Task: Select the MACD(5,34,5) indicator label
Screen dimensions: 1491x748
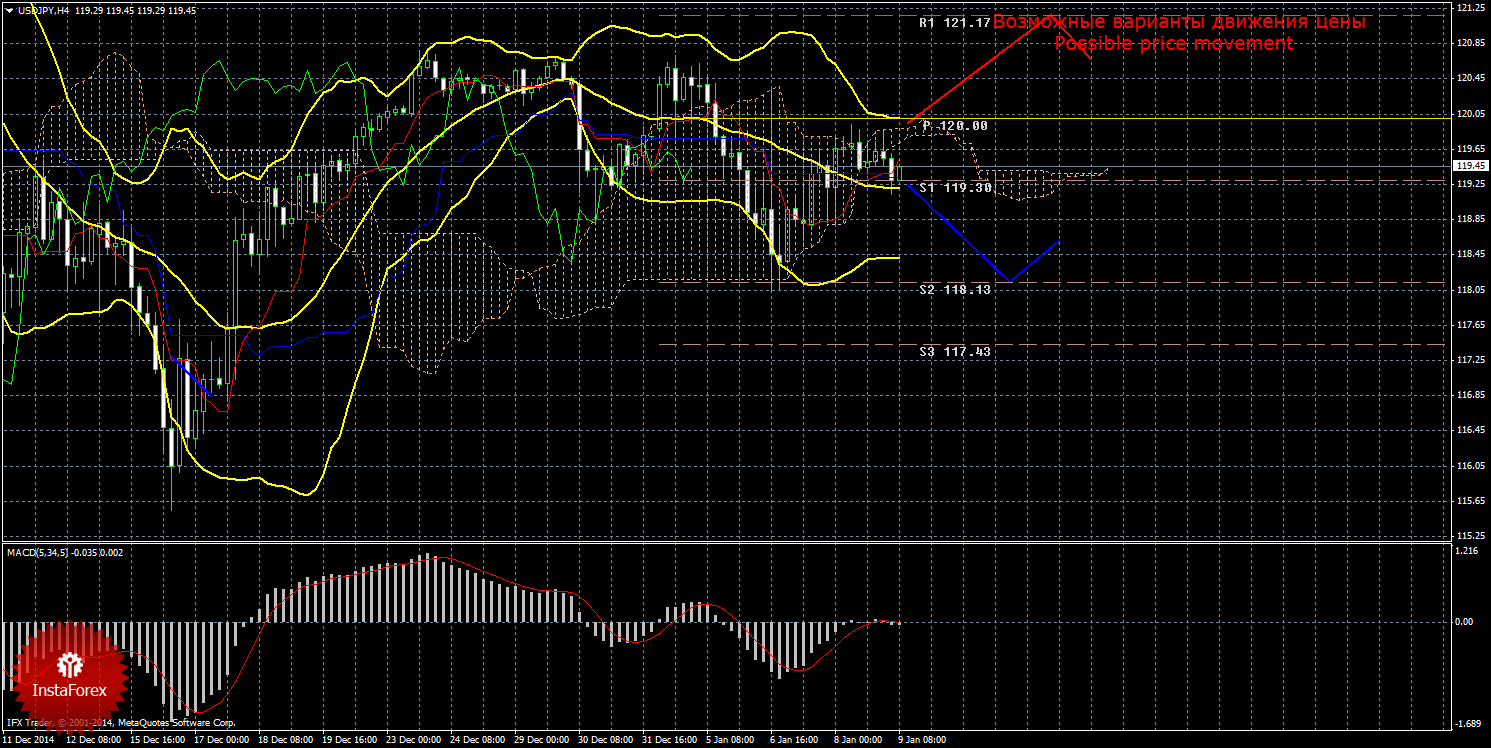Action: [36, 552]
